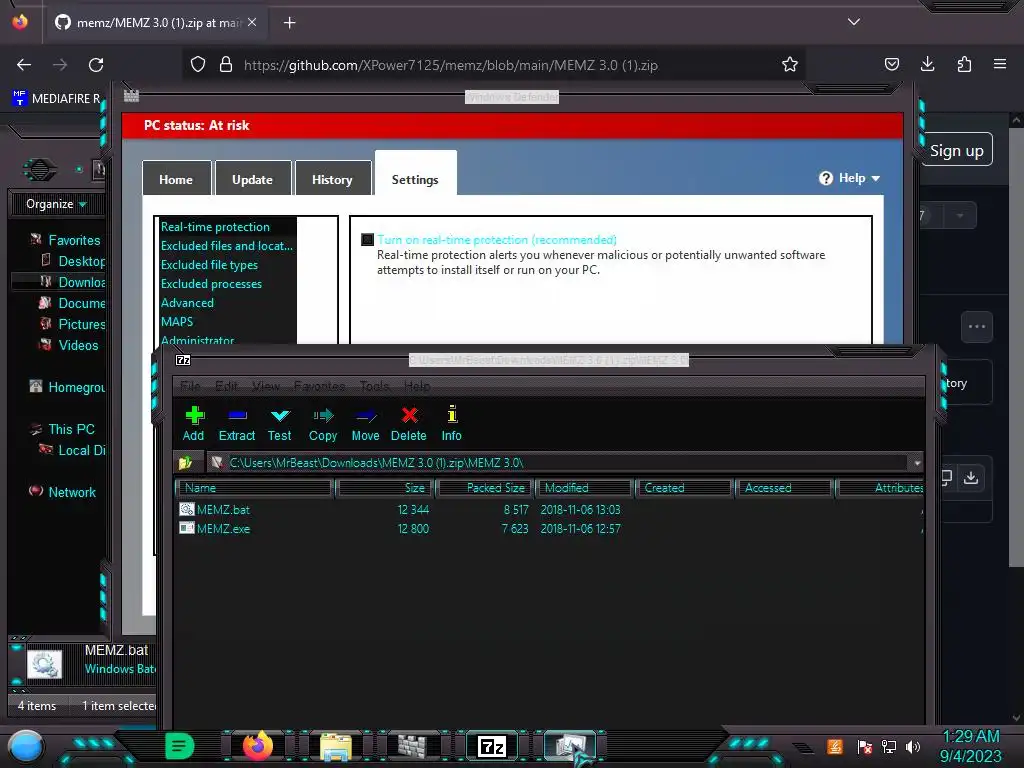Open This PC in Explorer tree
The height and width of the screenshot is (768, 1024).
72,429
